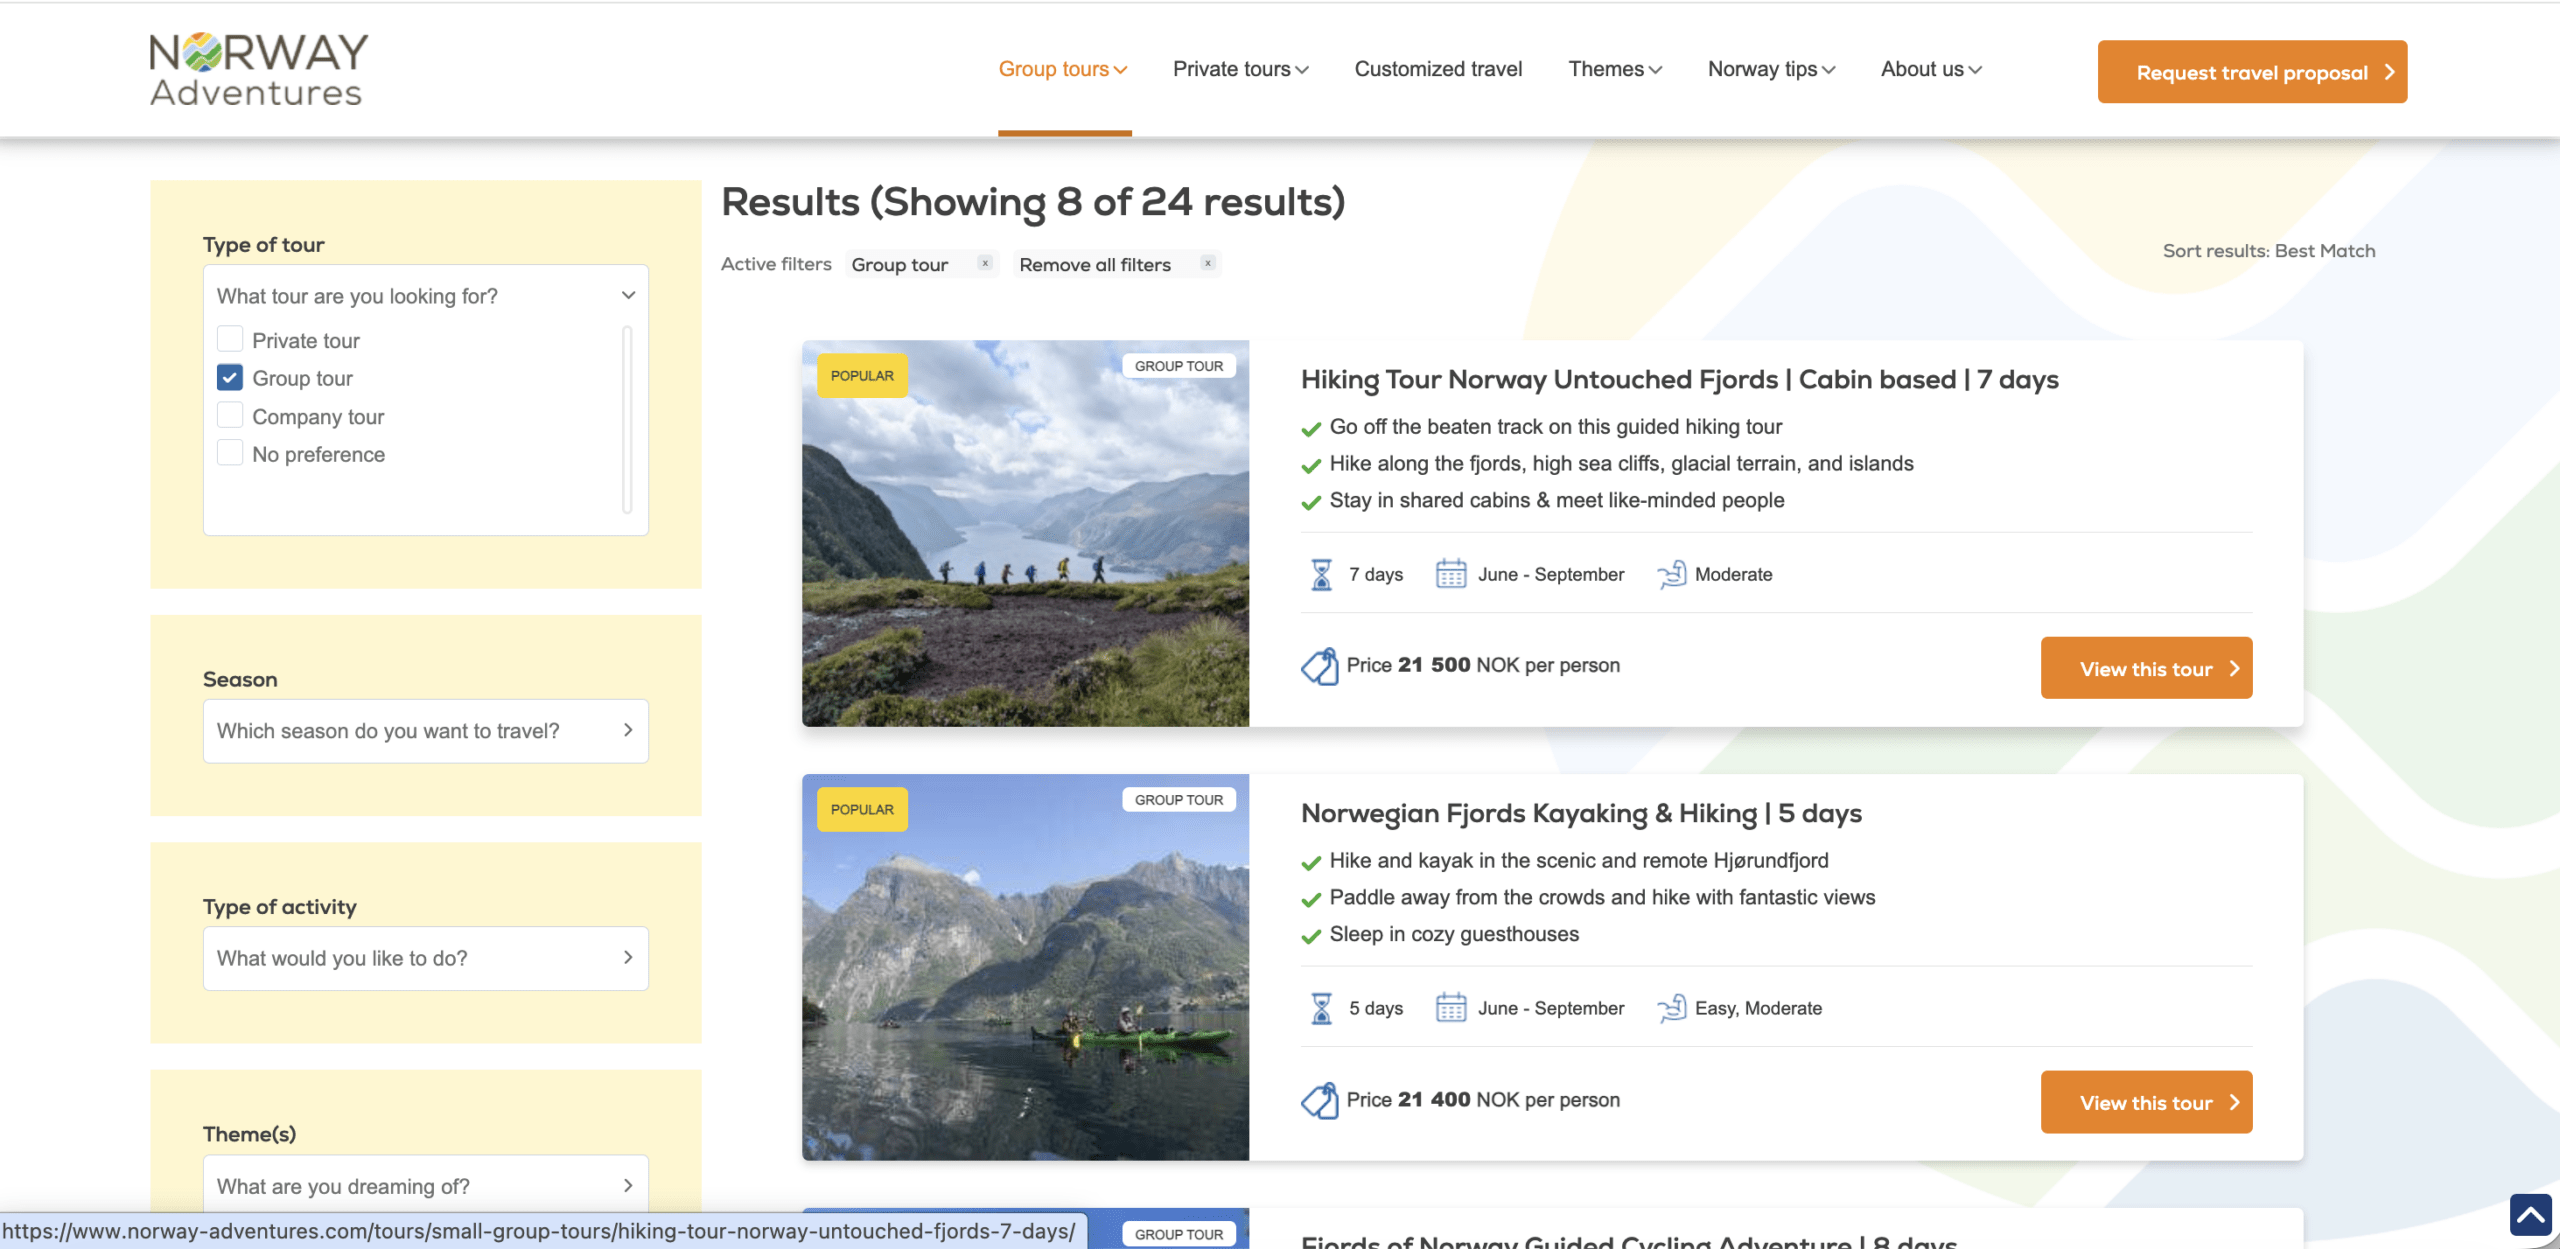Check the Company tour checkbox
This screenshot has height=1249, width=2560.
230,415
